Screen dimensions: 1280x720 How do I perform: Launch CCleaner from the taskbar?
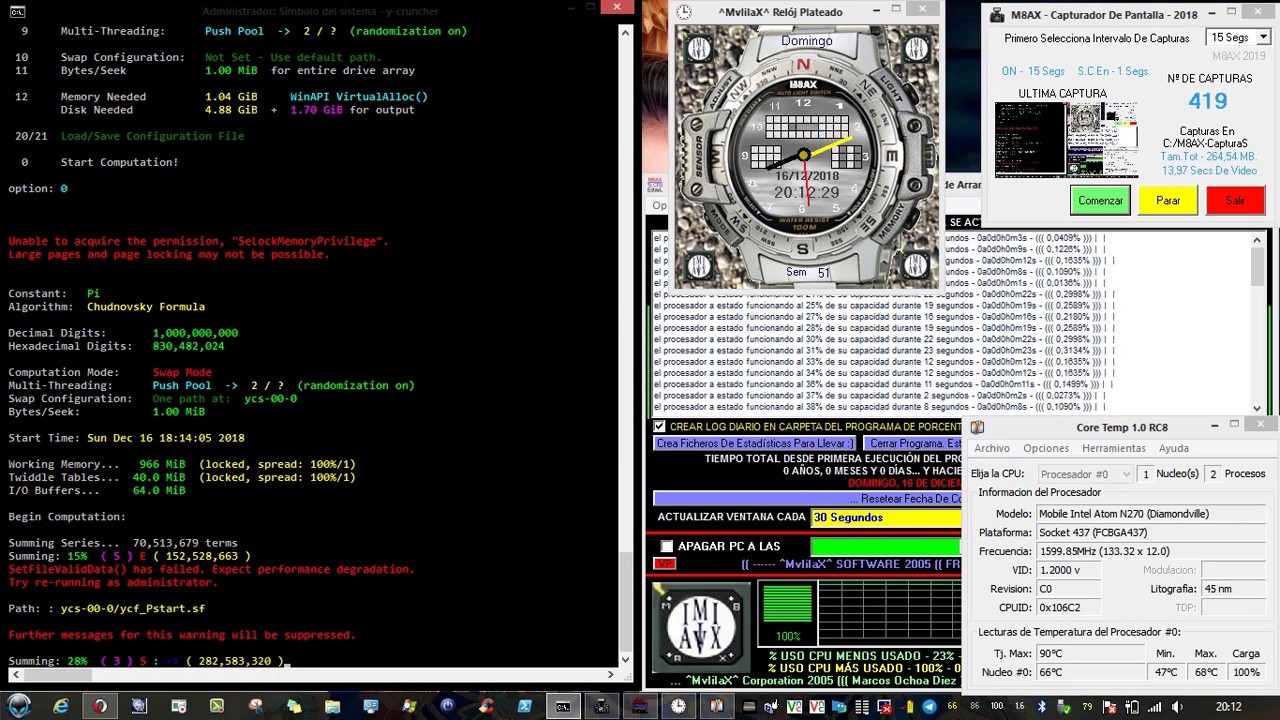pyautogui.click(x=486, y=706)
